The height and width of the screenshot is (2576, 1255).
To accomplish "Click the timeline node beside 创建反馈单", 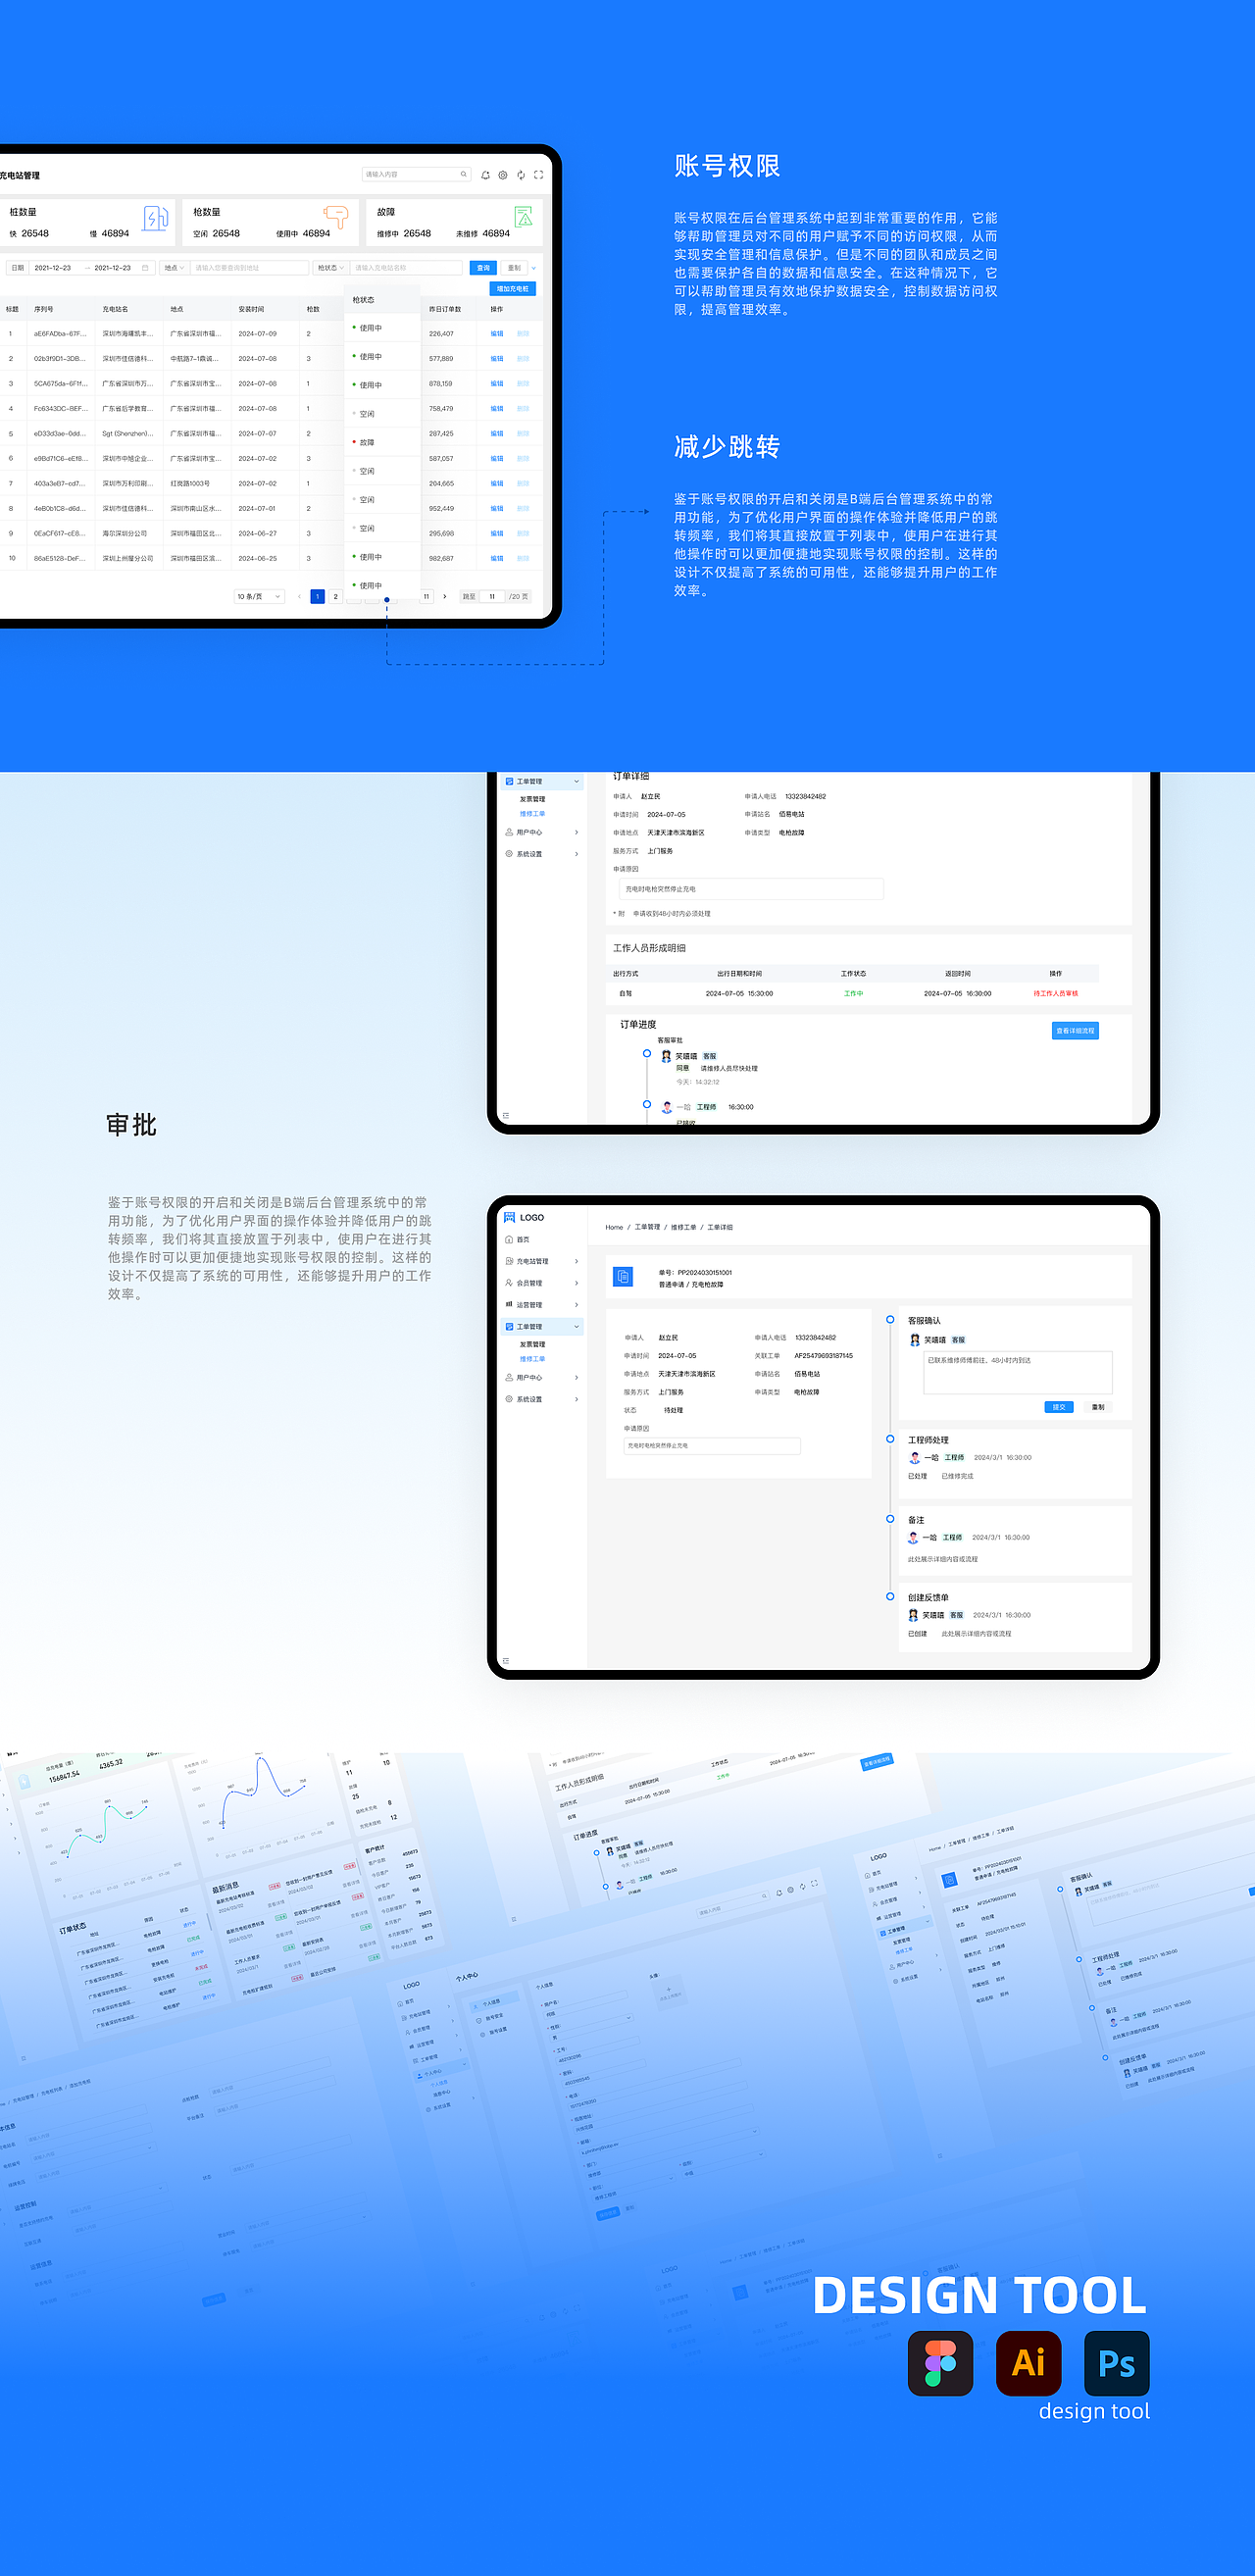I will coord(890,1597).
